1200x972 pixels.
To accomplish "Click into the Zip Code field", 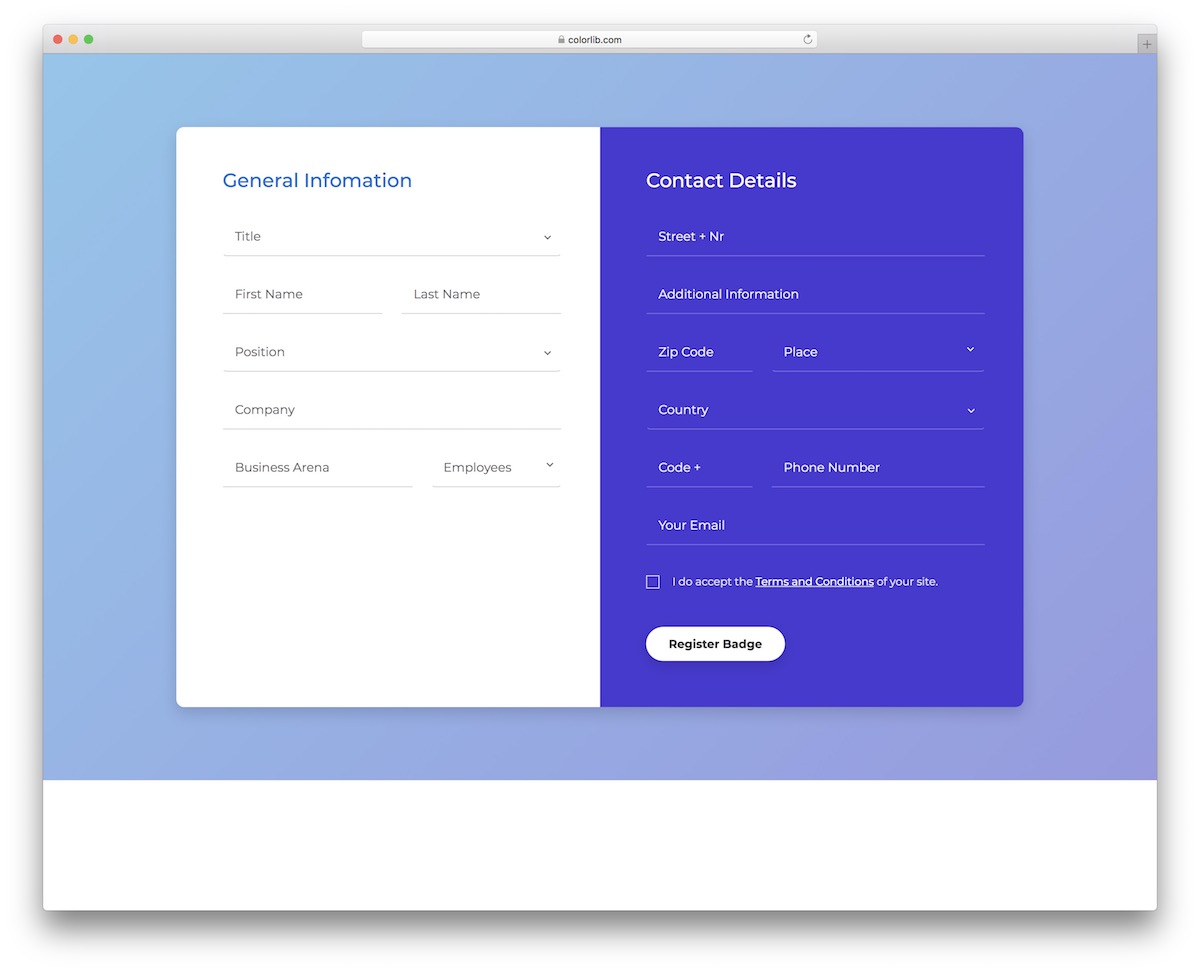I will [697, 352].
